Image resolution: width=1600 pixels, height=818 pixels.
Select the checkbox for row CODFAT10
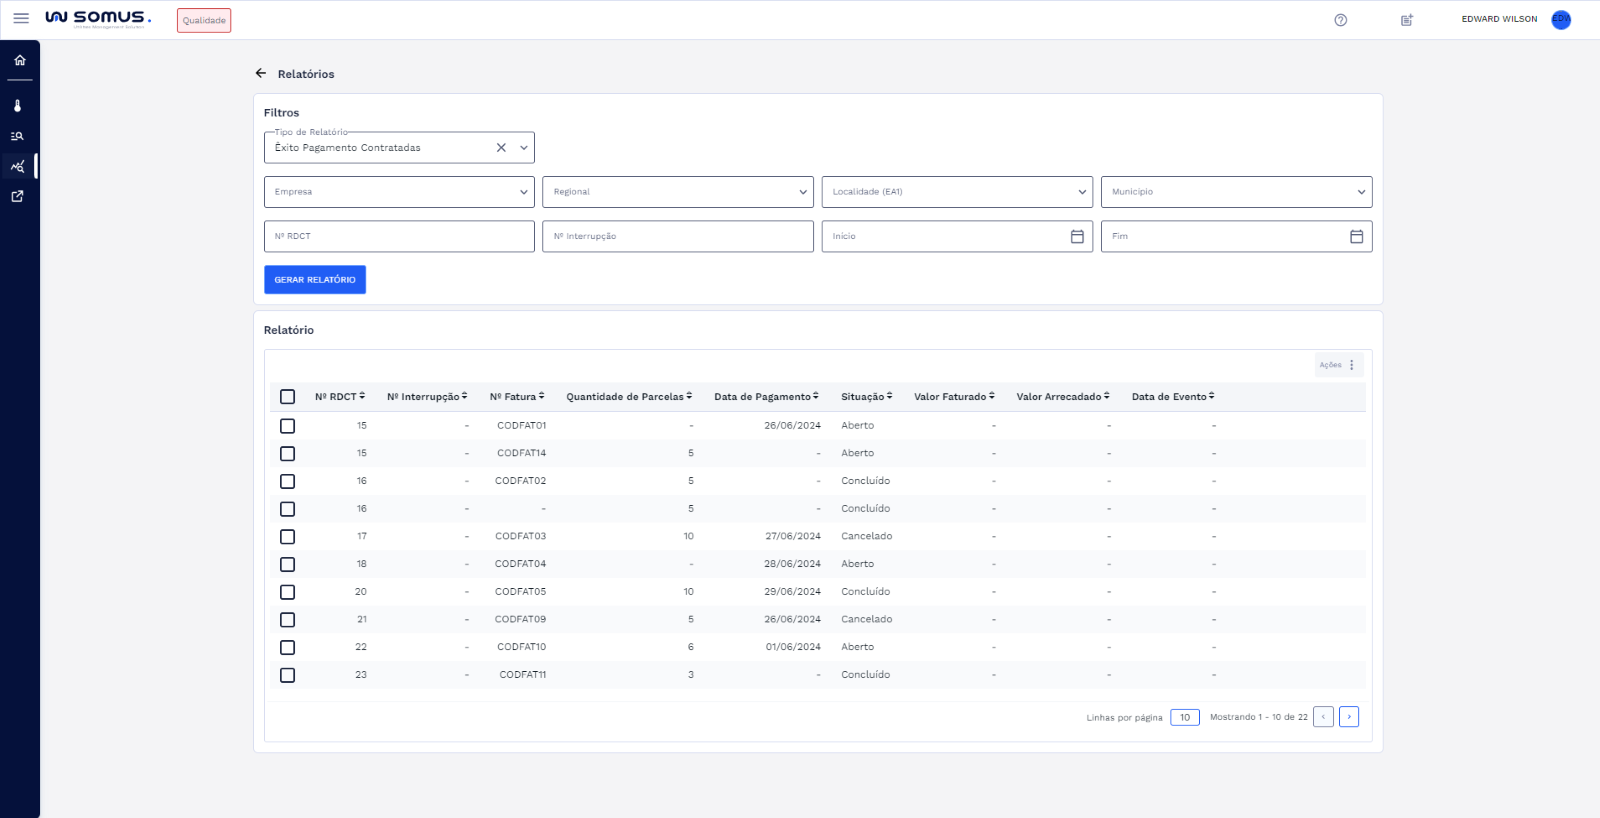(x=287, y=648)
